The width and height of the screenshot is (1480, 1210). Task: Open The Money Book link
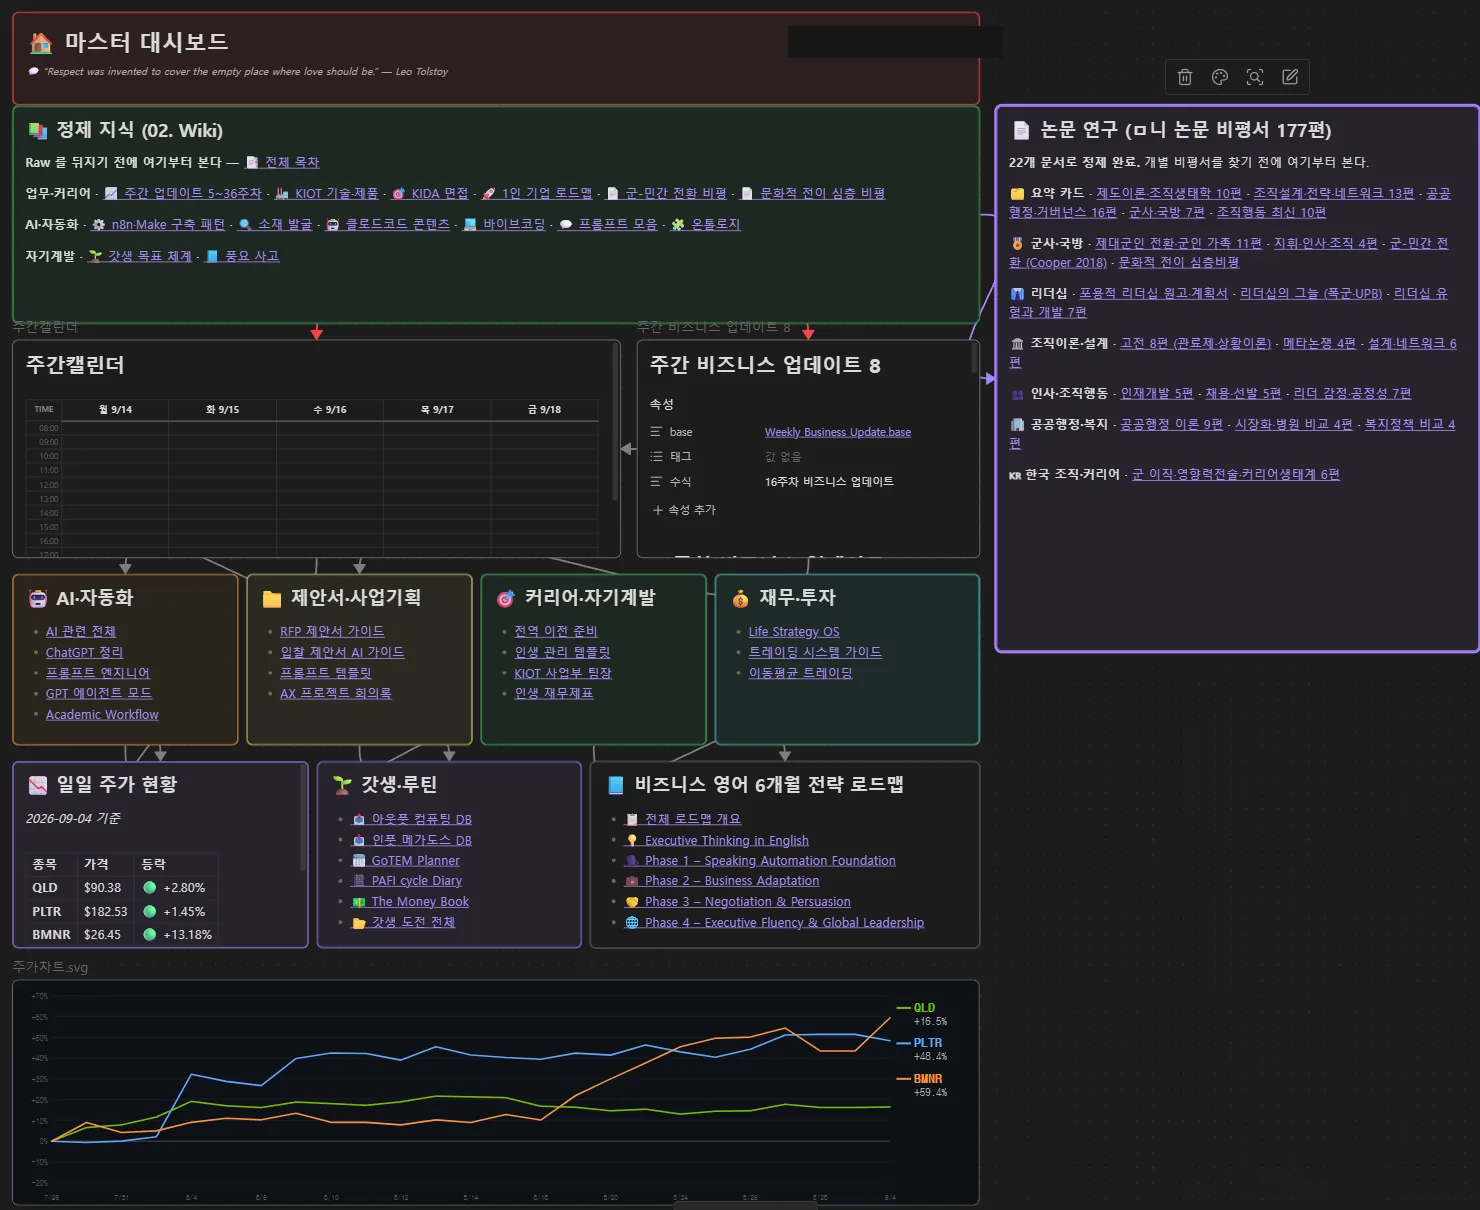(x=420, y=902)
